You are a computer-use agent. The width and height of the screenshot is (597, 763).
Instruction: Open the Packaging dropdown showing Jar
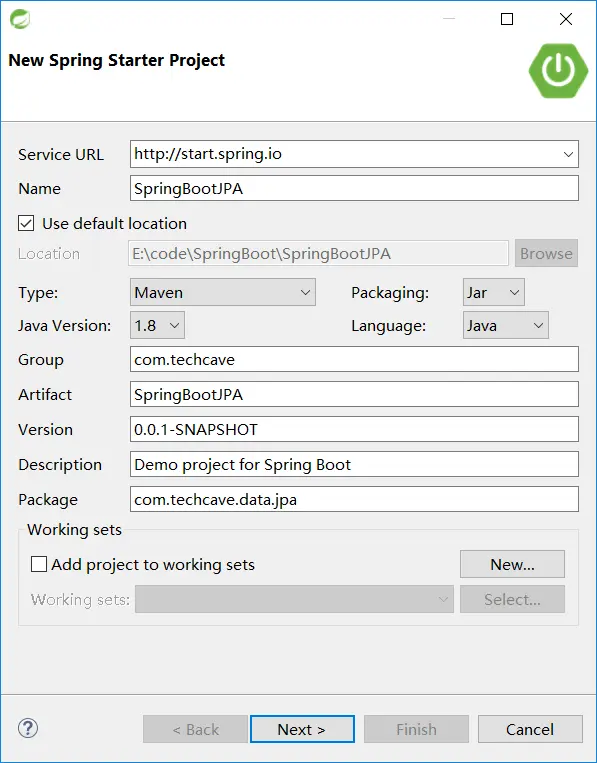point(493,292)
